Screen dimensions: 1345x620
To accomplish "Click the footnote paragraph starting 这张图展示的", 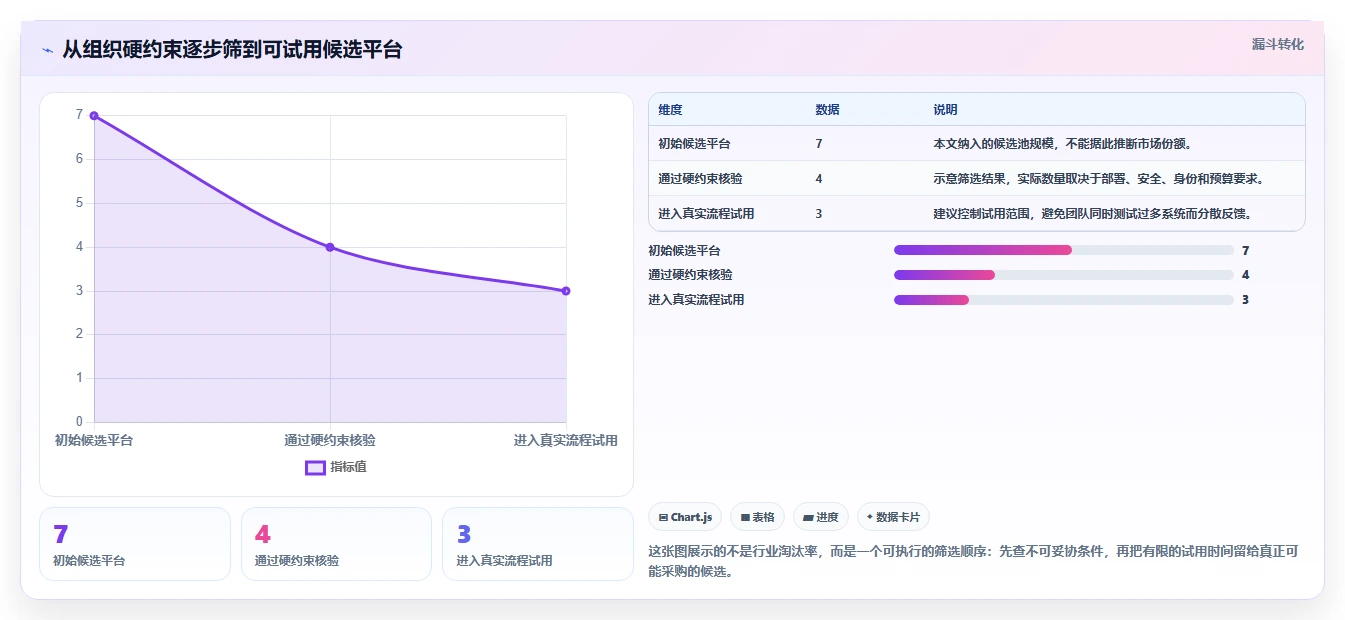I will tap(973, 562).
